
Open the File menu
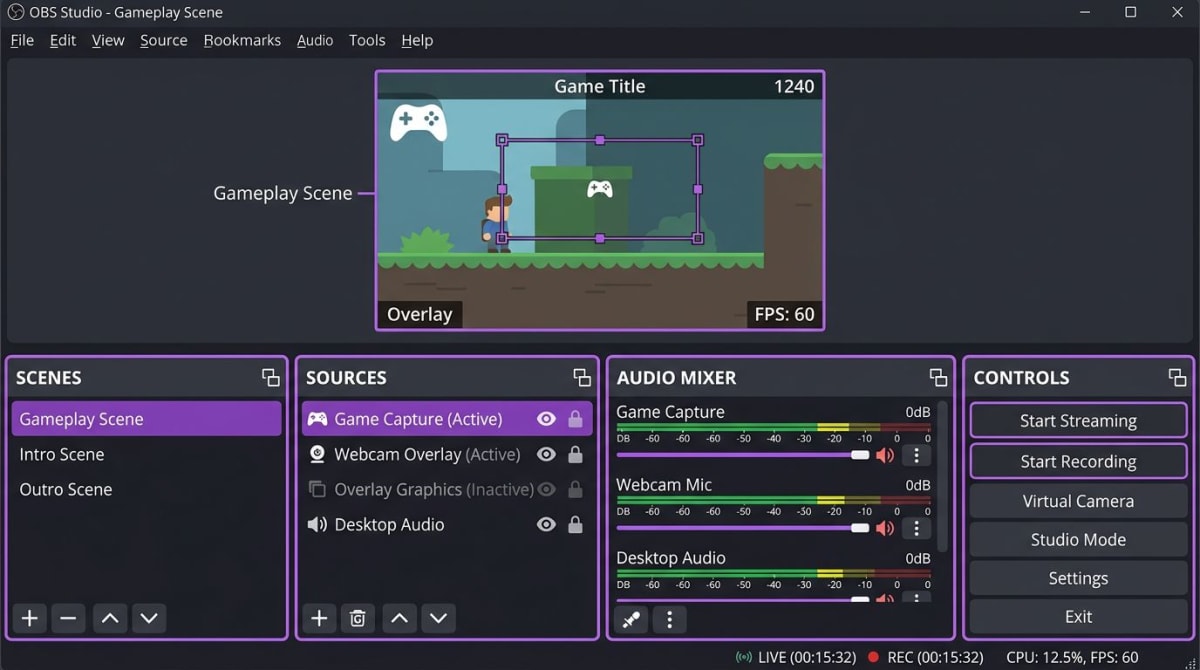22,40
